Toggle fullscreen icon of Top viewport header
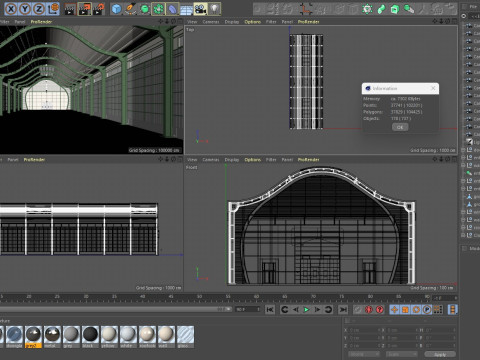480x360 pixels. point(454,21)
